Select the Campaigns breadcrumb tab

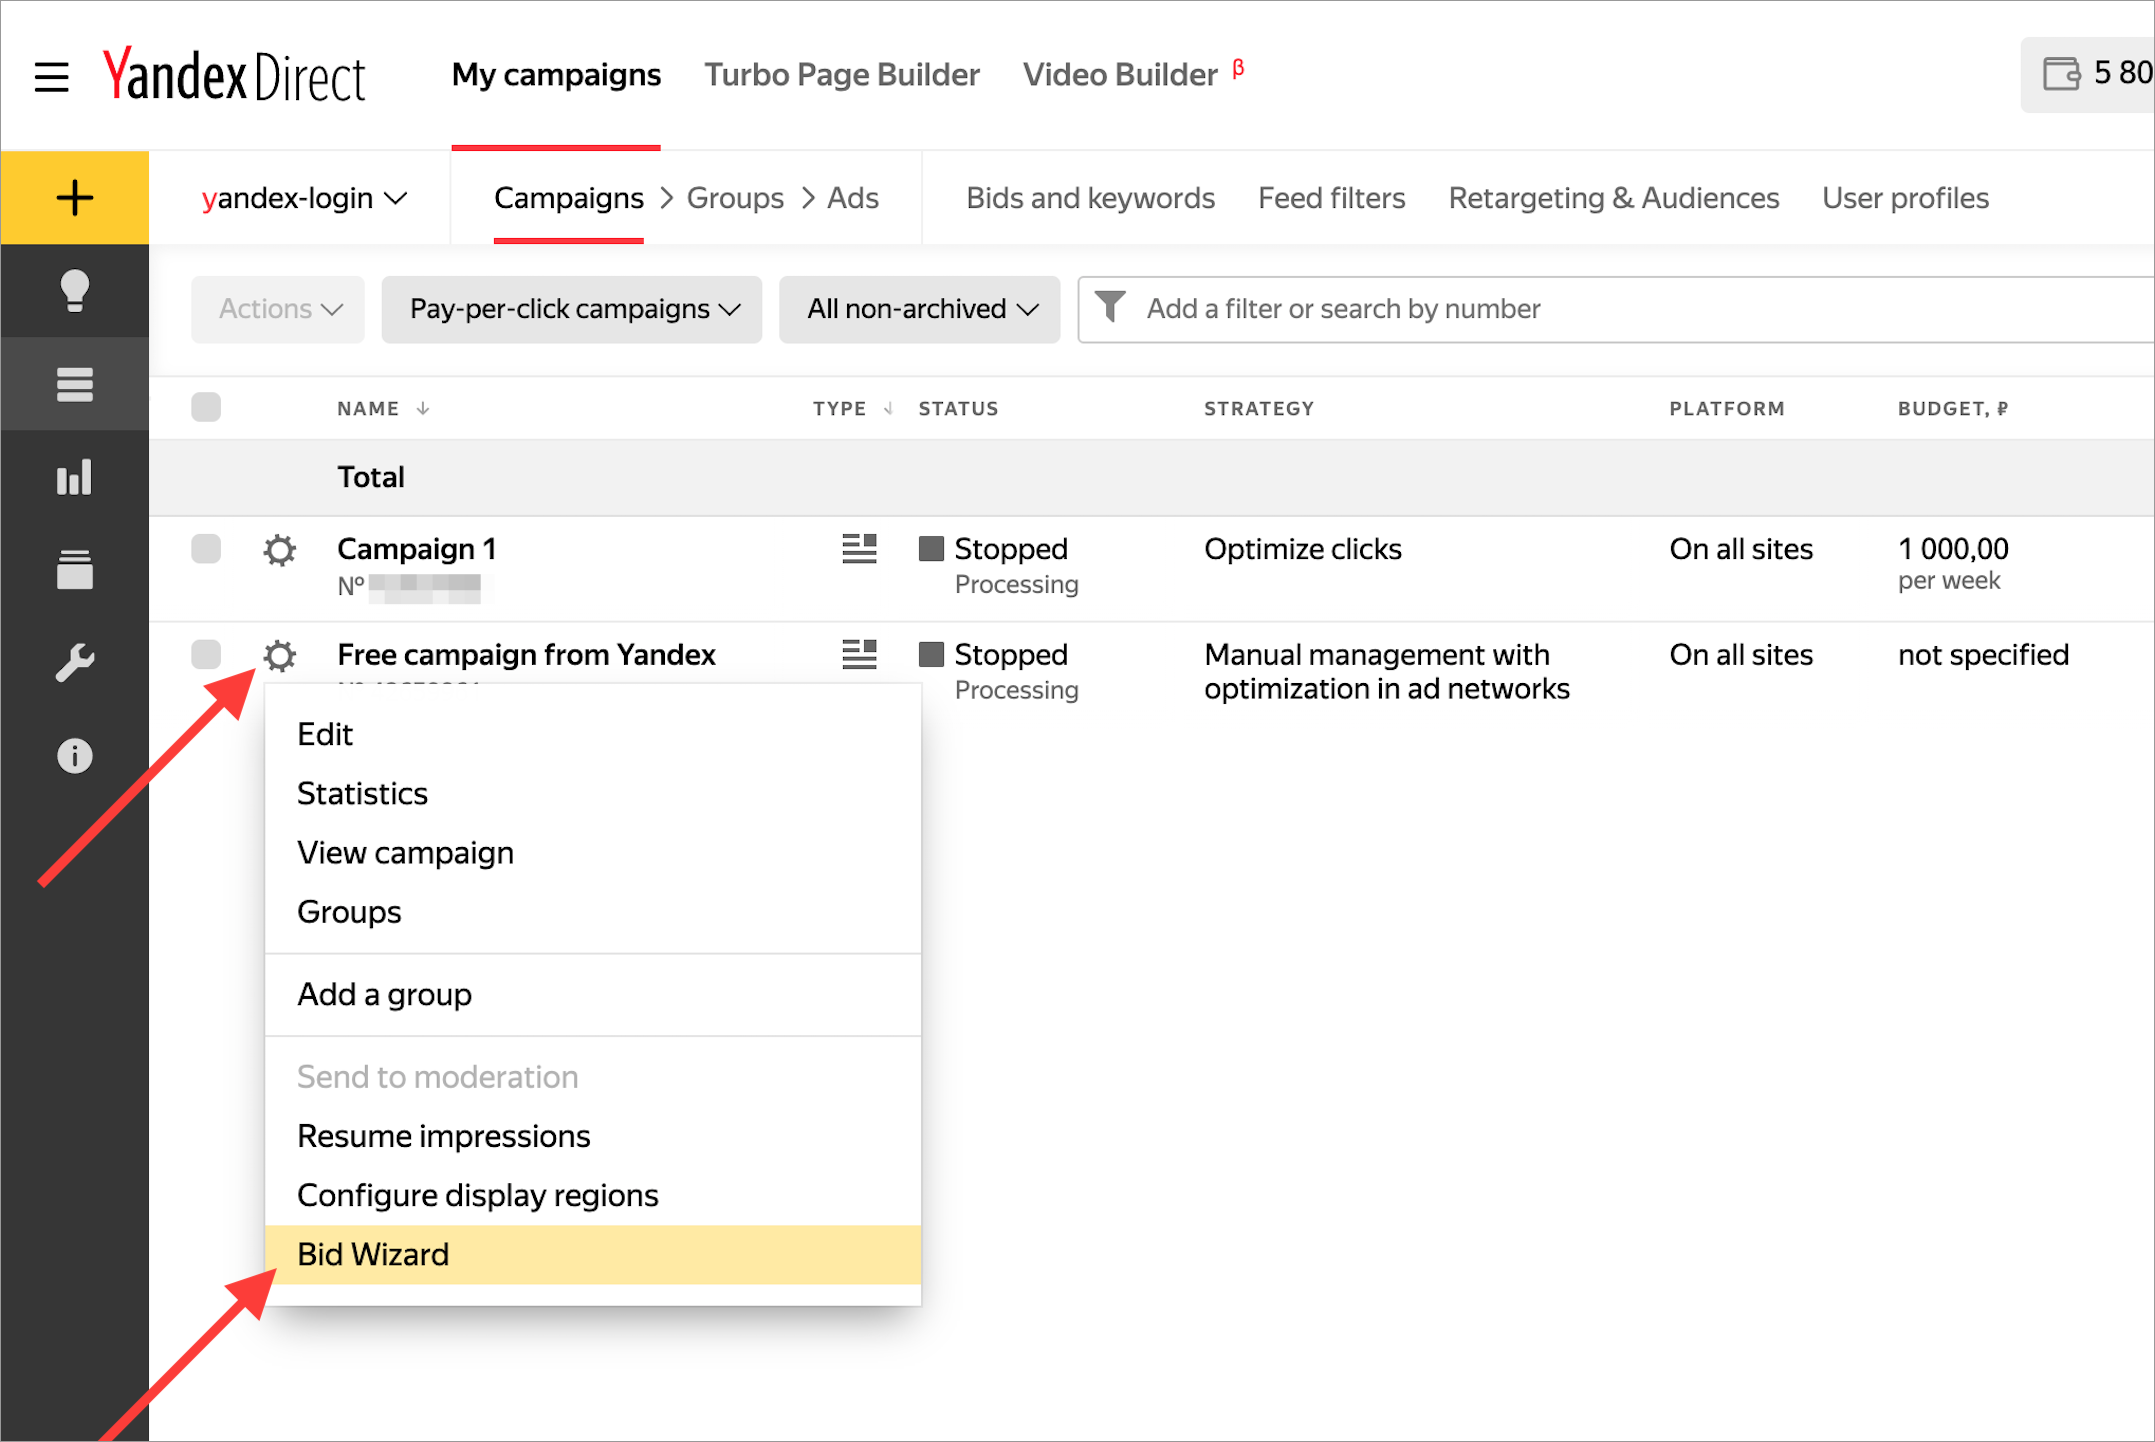pos(568,198)
